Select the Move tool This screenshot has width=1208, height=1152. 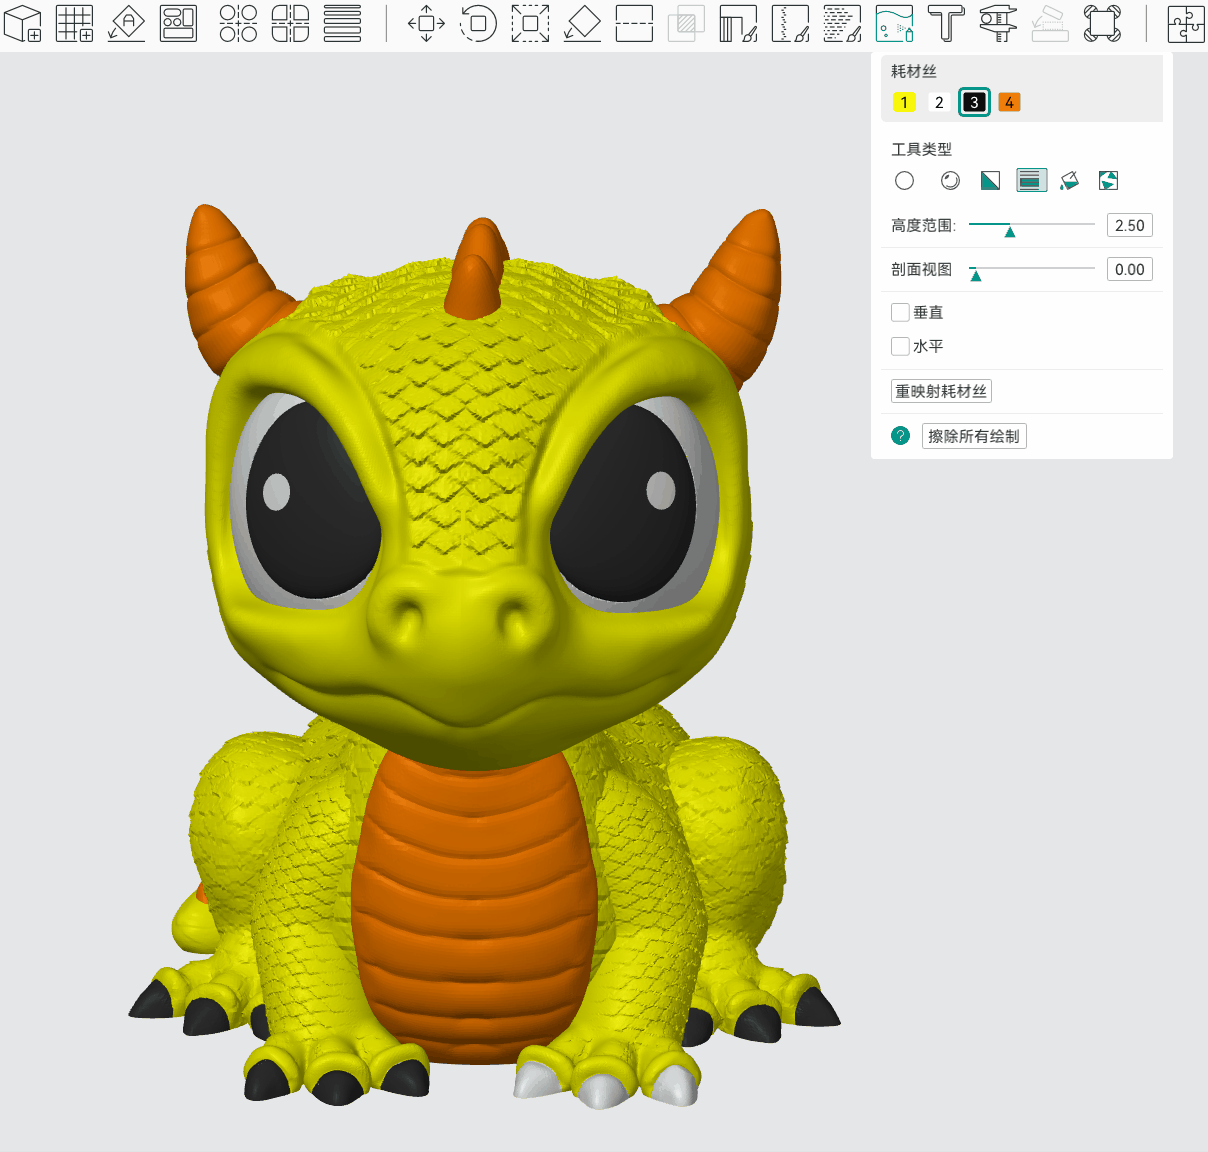click(x=426, y=23)
